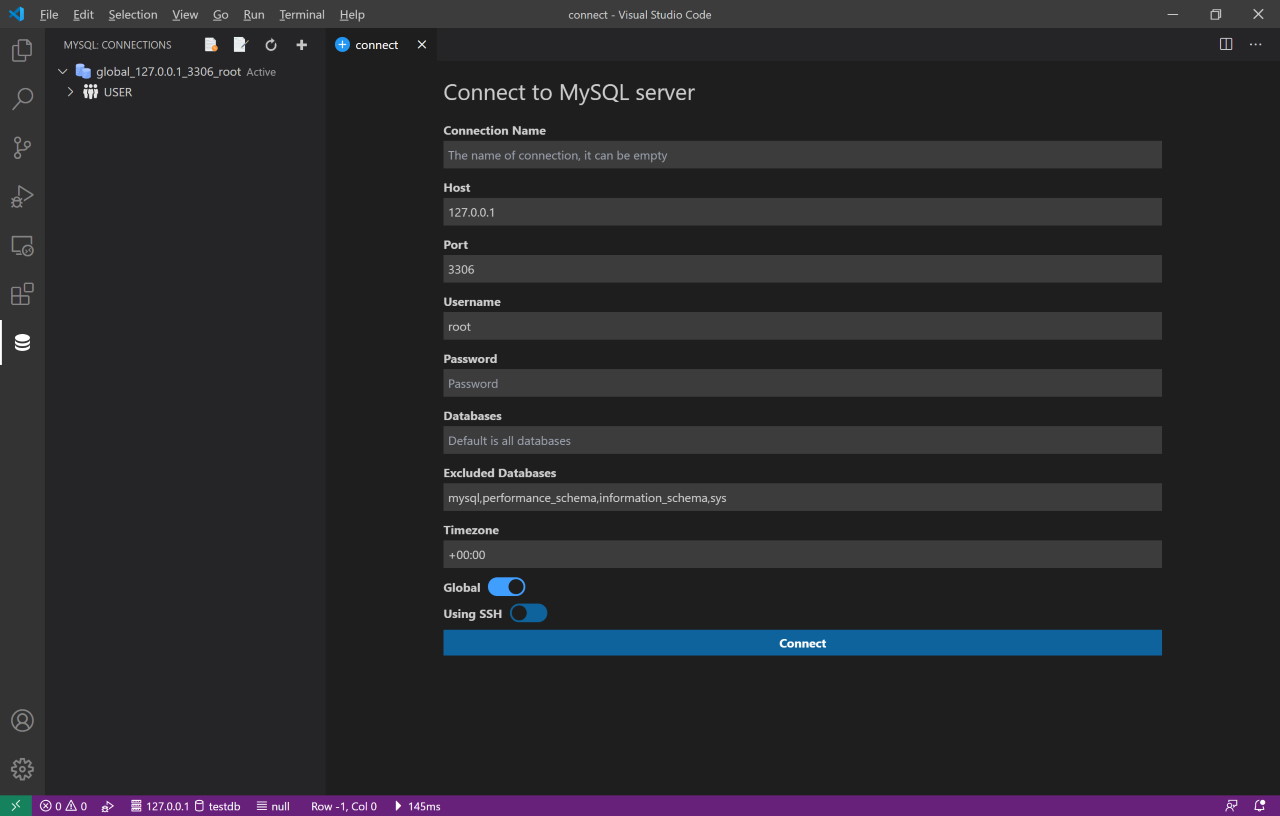This screenshot has width=1280, height=816.
Task: Click the first file icon in MySQL toolbar
Action: coord(211,45)
